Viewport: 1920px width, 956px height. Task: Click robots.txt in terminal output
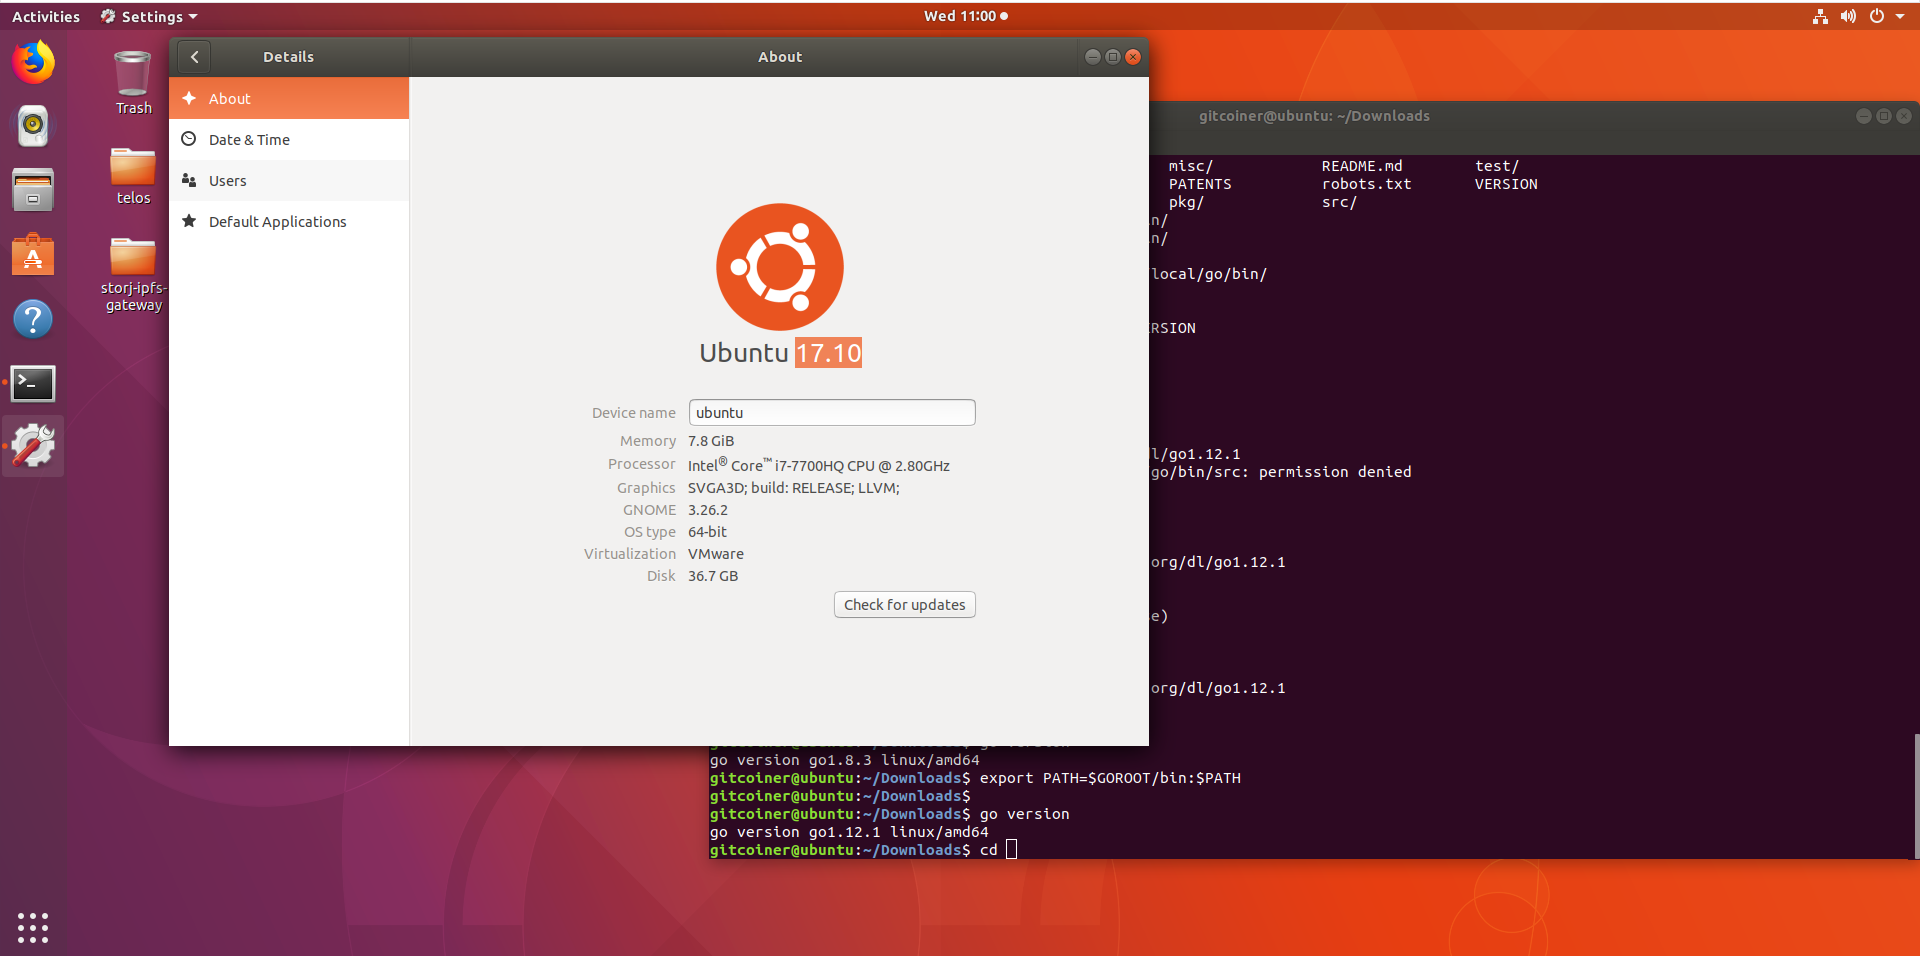click(x=1367, y=184)
